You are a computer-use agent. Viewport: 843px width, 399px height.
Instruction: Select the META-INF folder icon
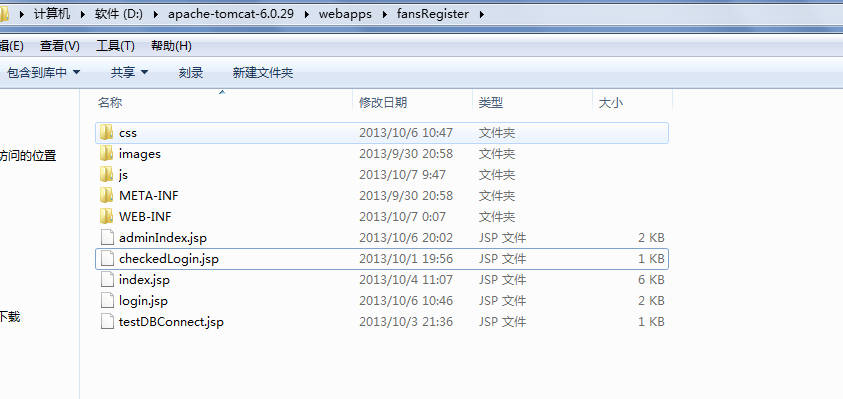[x=106, y=195]
